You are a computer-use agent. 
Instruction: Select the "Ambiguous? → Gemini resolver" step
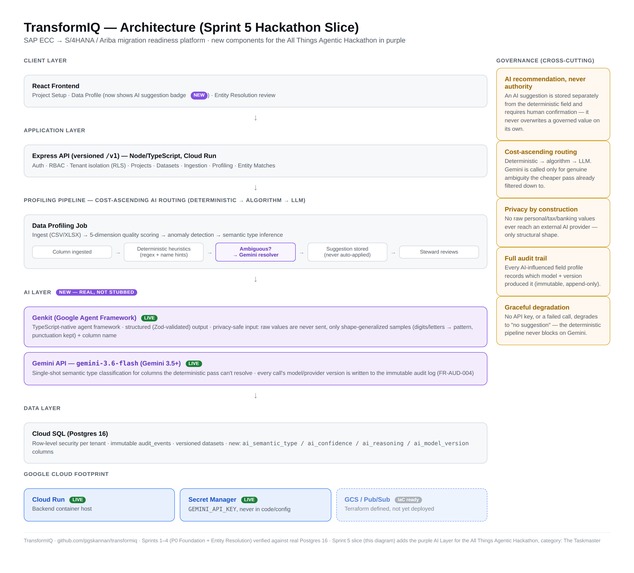[x=256, y=252]
